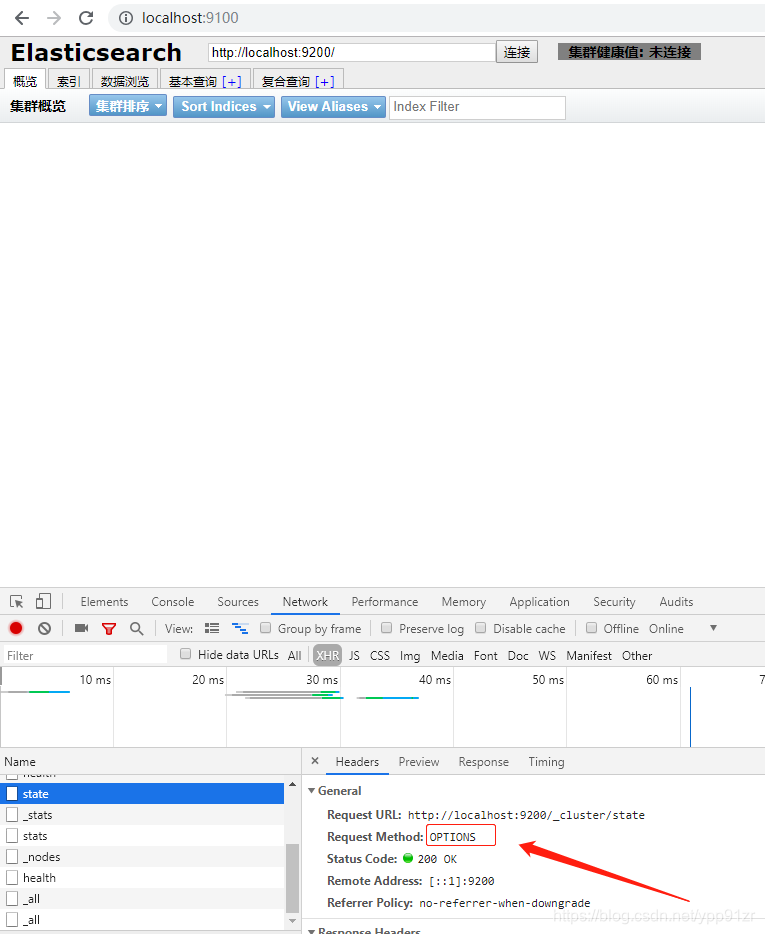Viewport: 765px width, 934px height.
Task: Switch to the 概览 tab
Action: coord(25,81)
